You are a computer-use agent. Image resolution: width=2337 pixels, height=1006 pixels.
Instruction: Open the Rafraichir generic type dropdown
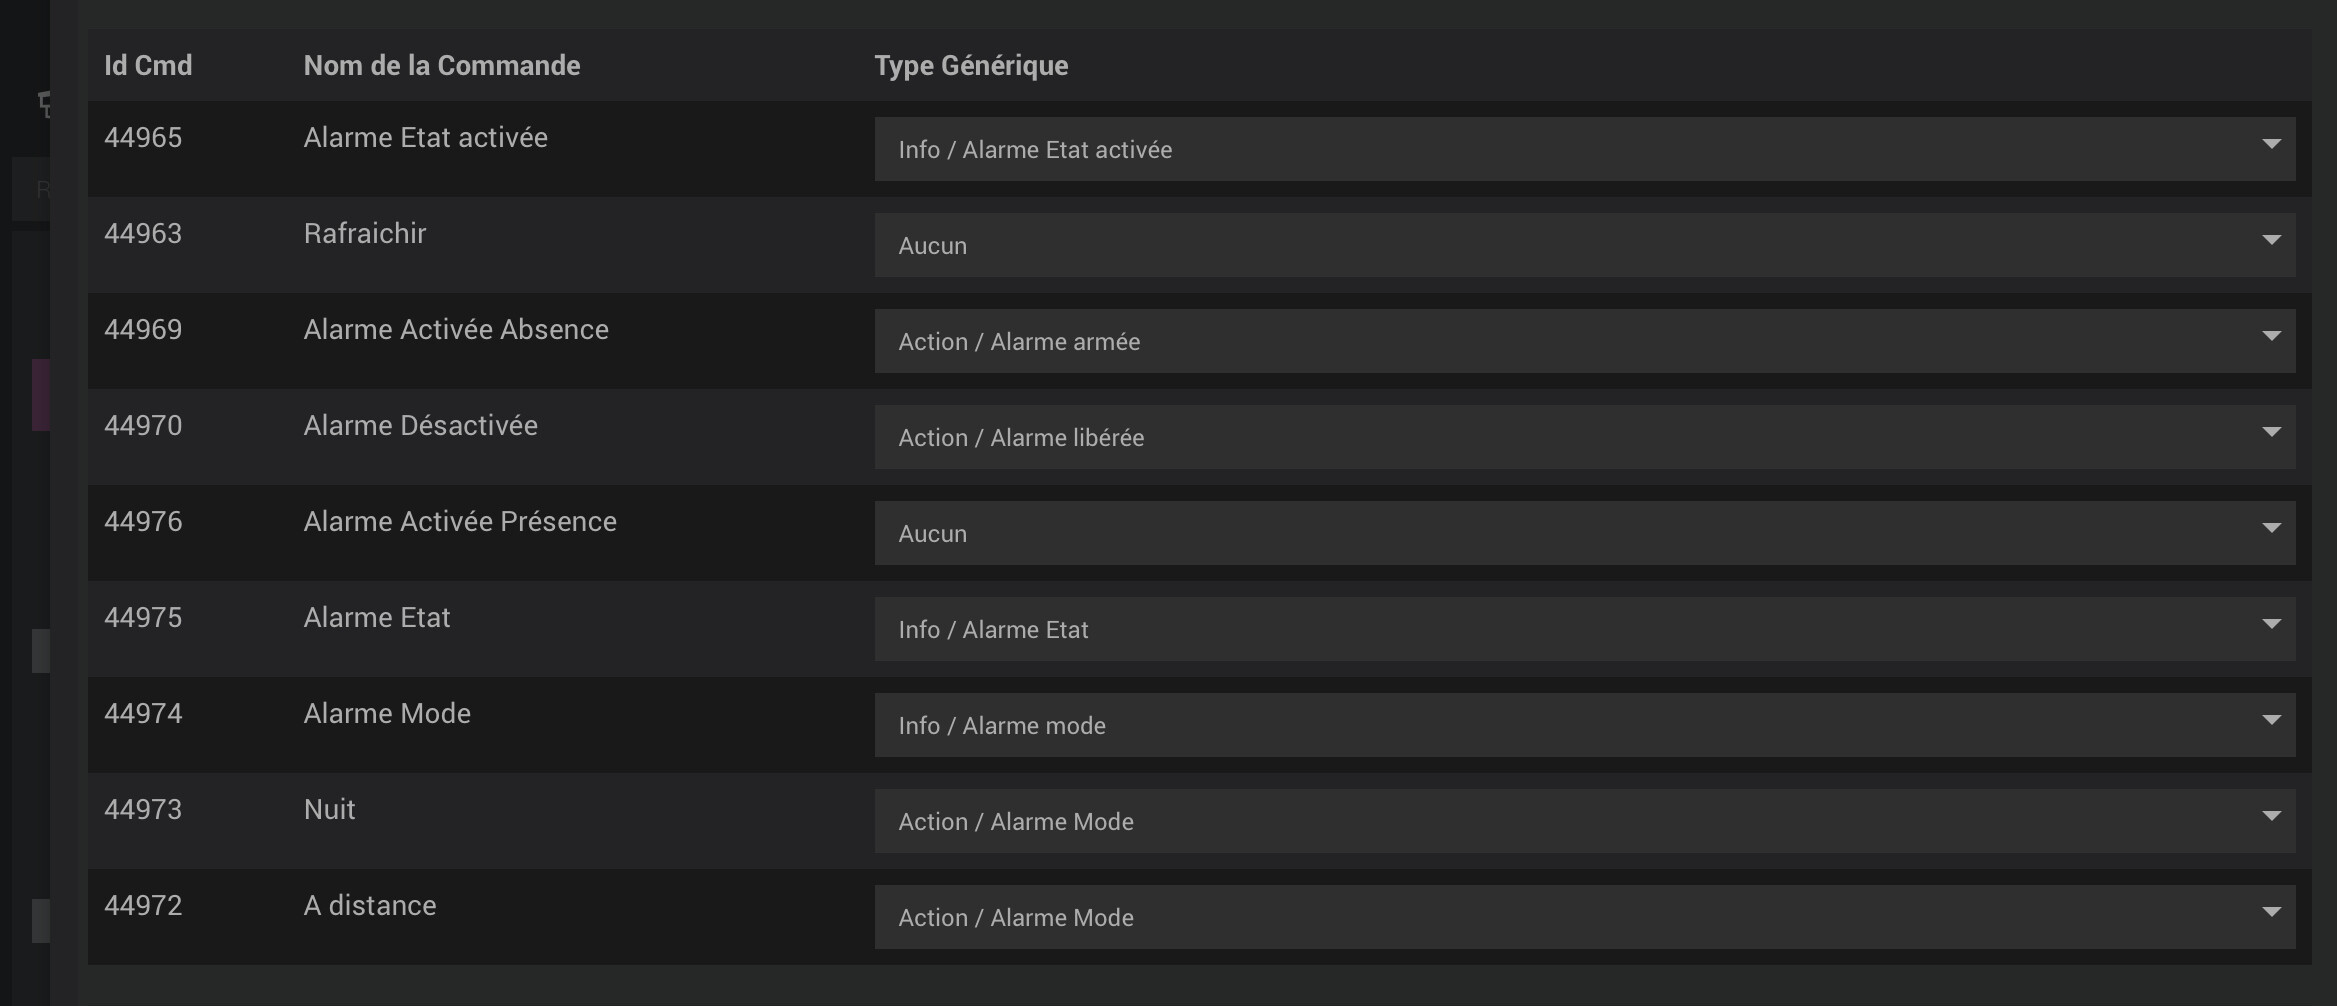pyautogui.click(x=1584, y=245)
